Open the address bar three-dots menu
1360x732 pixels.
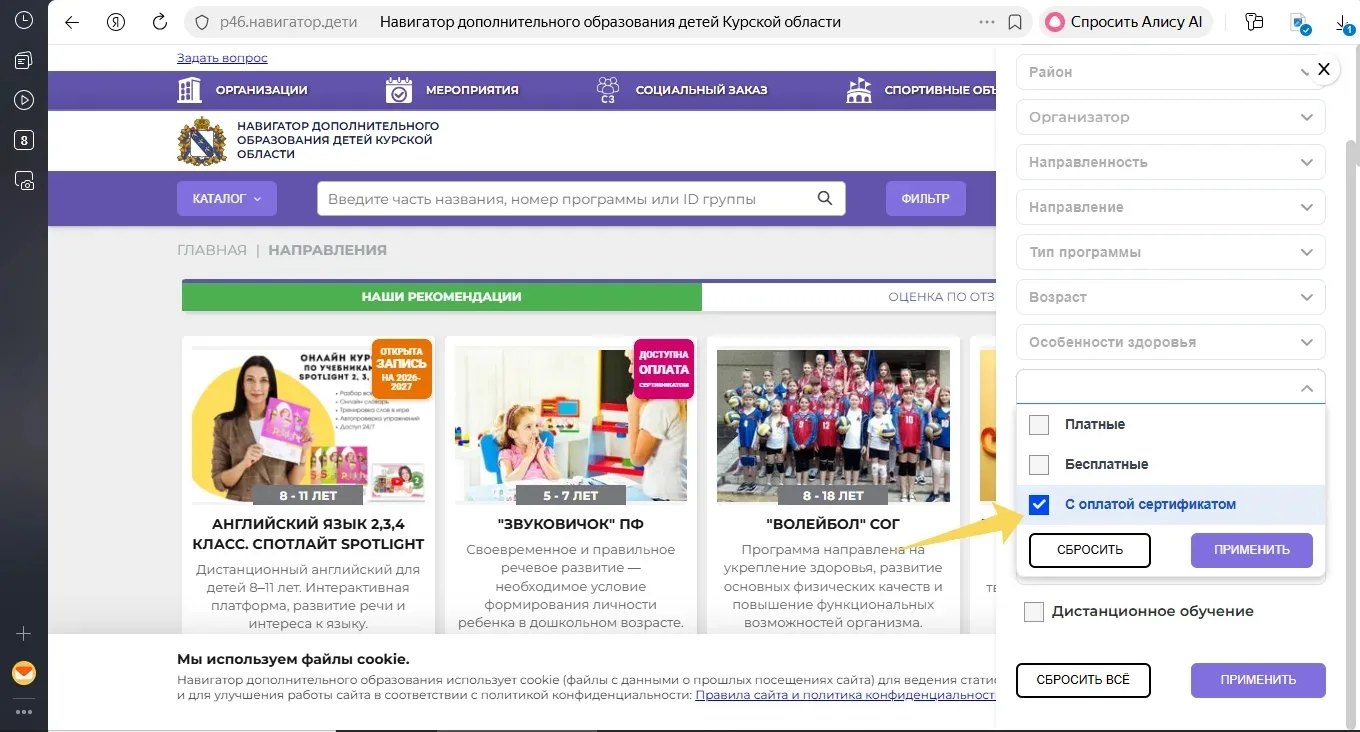[x=987, y=22]
